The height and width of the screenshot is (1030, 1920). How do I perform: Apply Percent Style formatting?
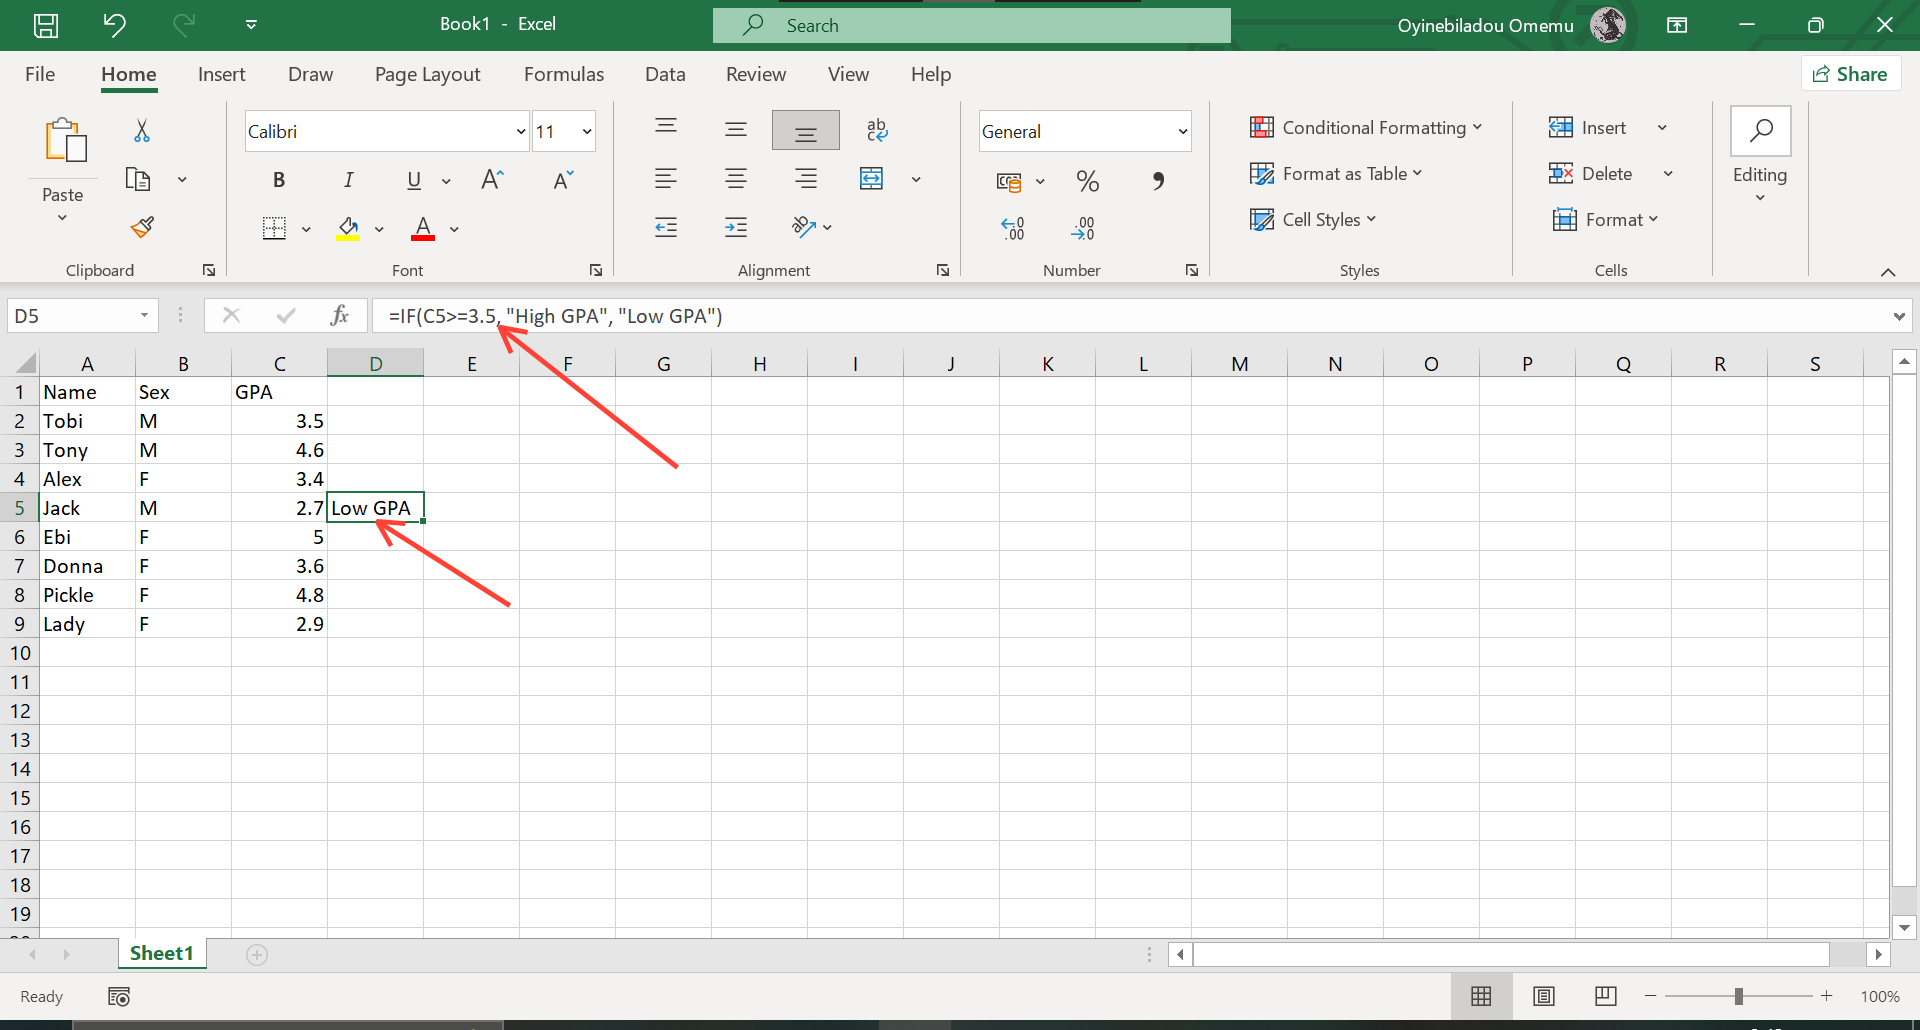[1088, 181]
